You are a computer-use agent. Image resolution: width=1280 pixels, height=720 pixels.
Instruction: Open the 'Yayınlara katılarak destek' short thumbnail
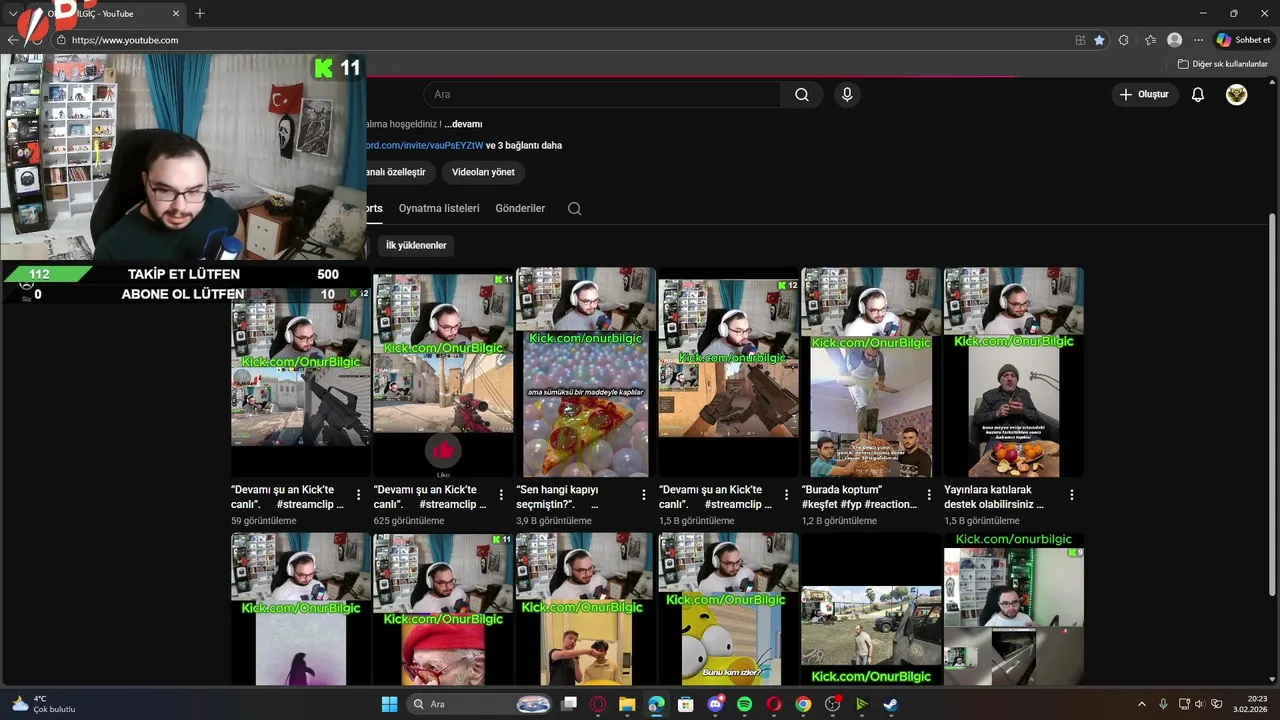click(x=1014, y=372)
